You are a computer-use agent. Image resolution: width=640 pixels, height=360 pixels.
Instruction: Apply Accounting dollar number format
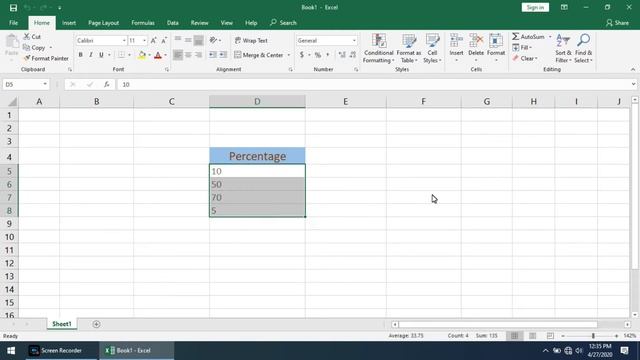coord(302,55)
